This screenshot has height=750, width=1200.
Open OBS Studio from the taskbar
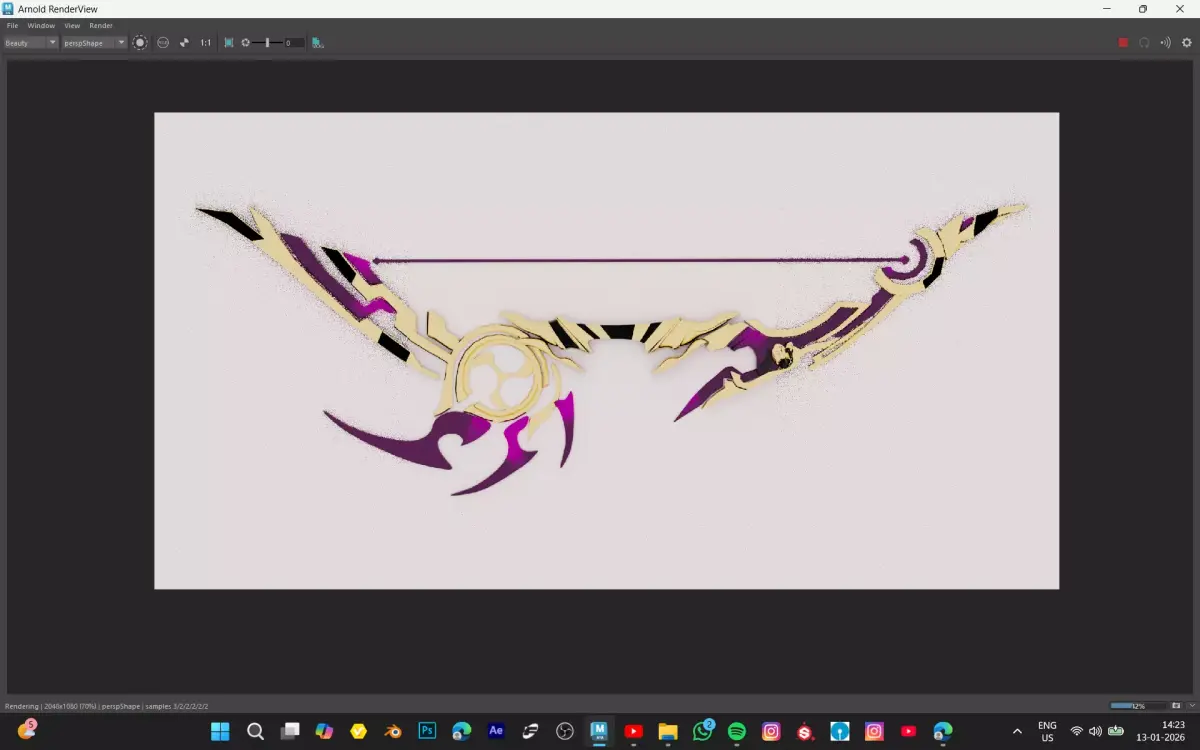pyautogui.click(x=565, y=731)
